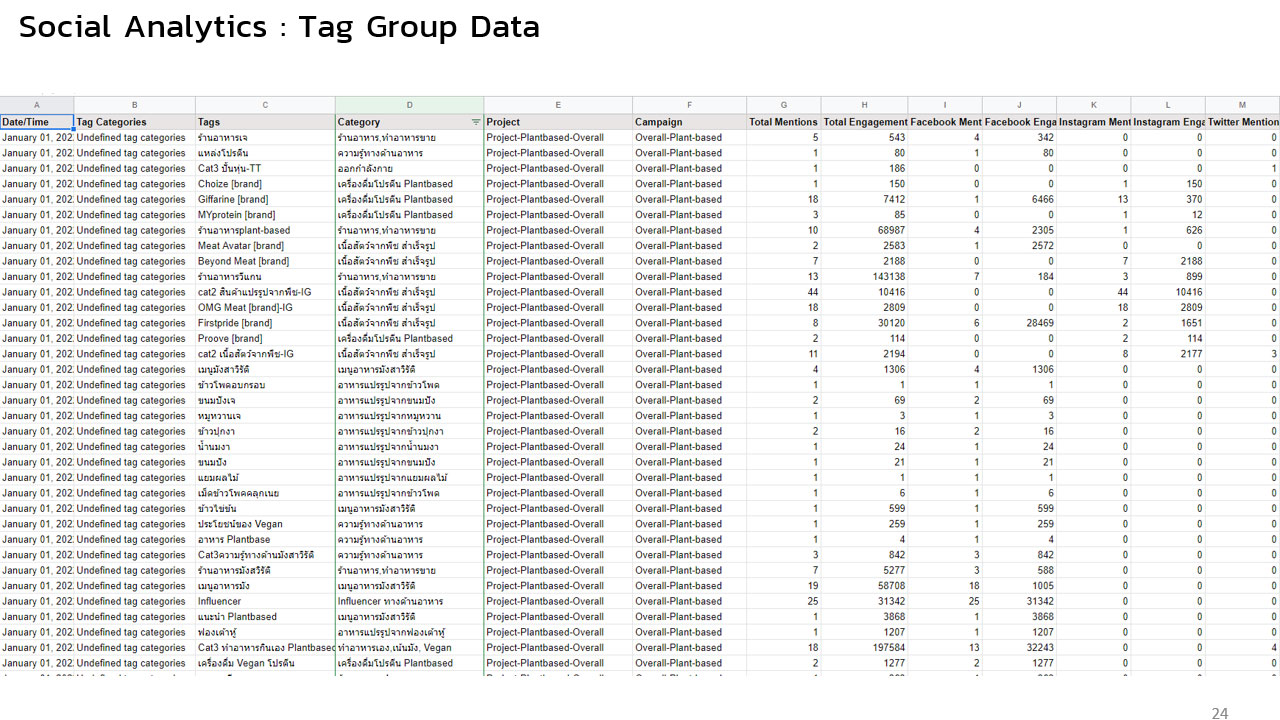1280x720 pixels.
Task: Select column F header
Action: point(689,105)
